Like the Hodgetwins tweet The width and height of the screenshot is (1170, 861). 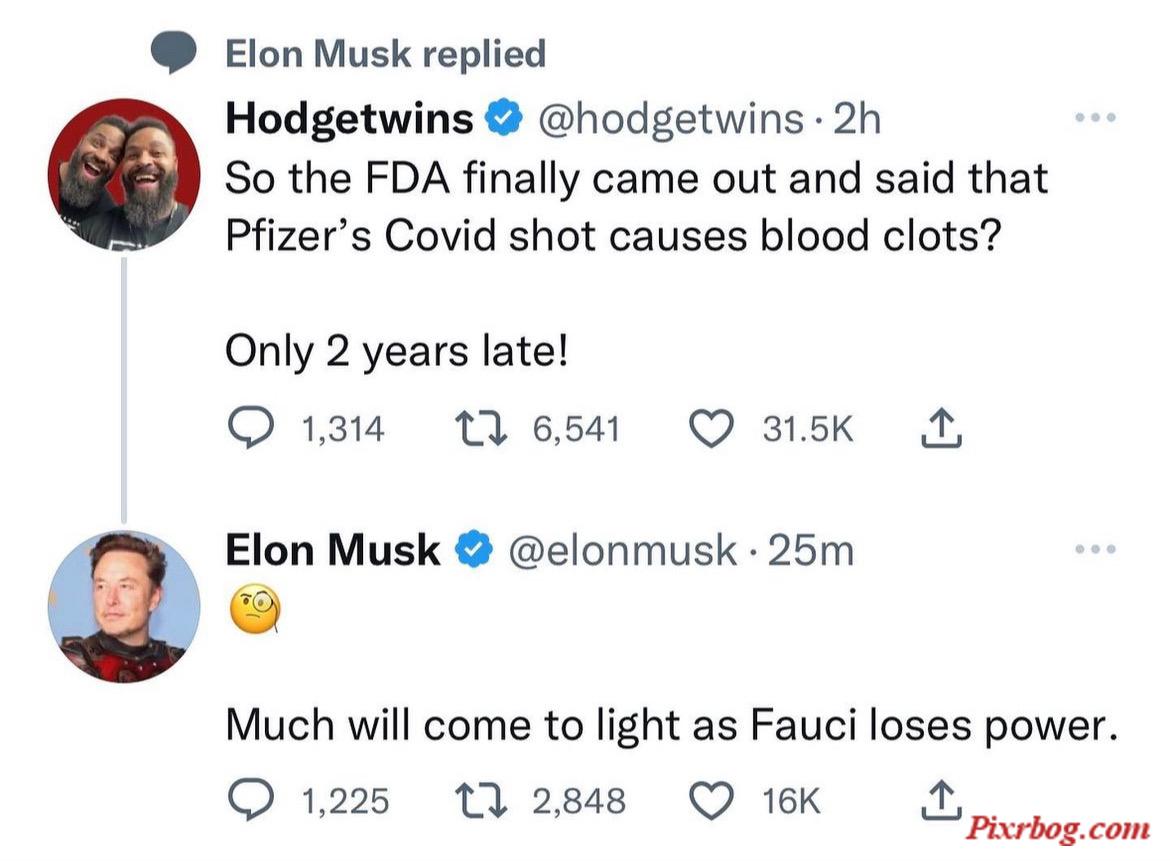point(711,429)
